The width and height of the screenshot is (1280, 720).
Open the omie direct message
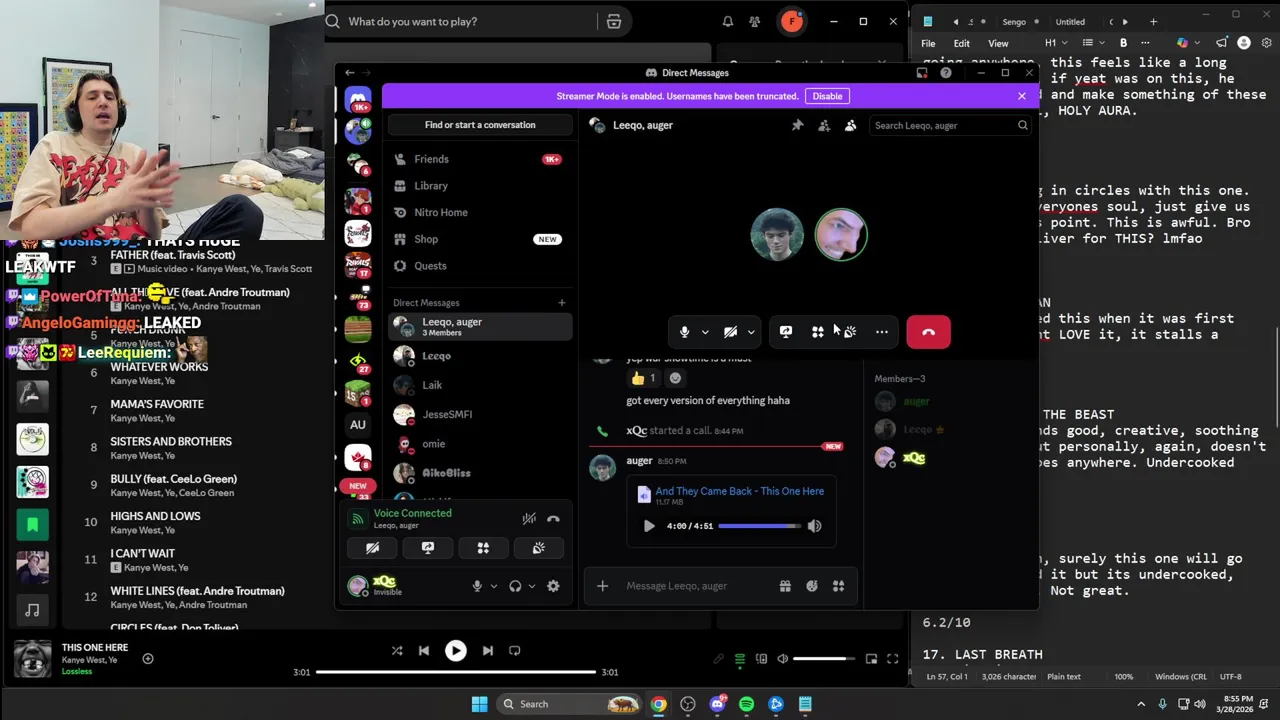[x=479, y=444]
